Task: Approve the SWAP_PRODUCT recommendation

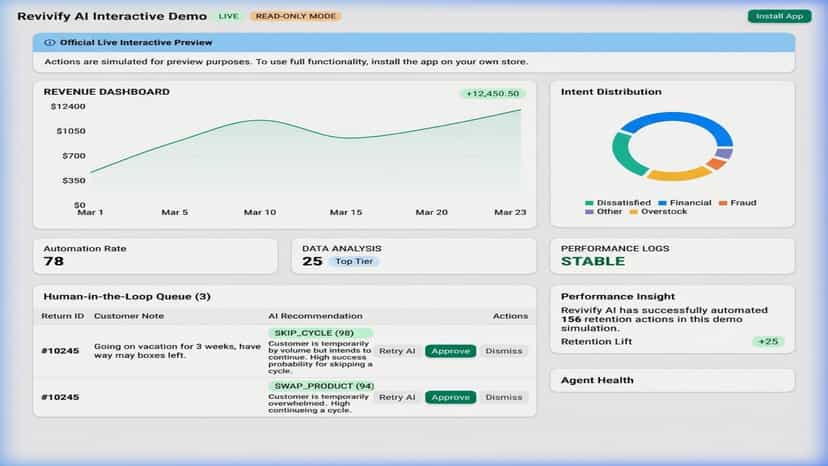Action: 450,397
